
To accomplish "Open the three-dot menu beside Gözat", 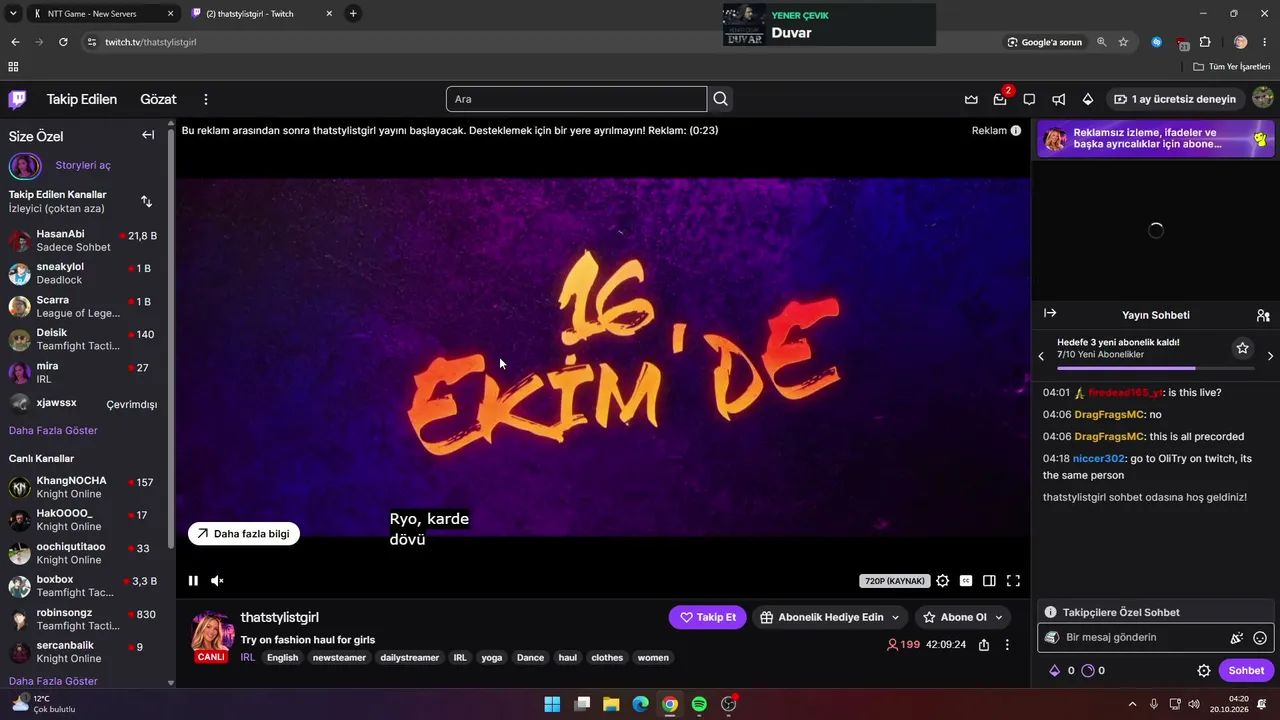I will 206,99.
